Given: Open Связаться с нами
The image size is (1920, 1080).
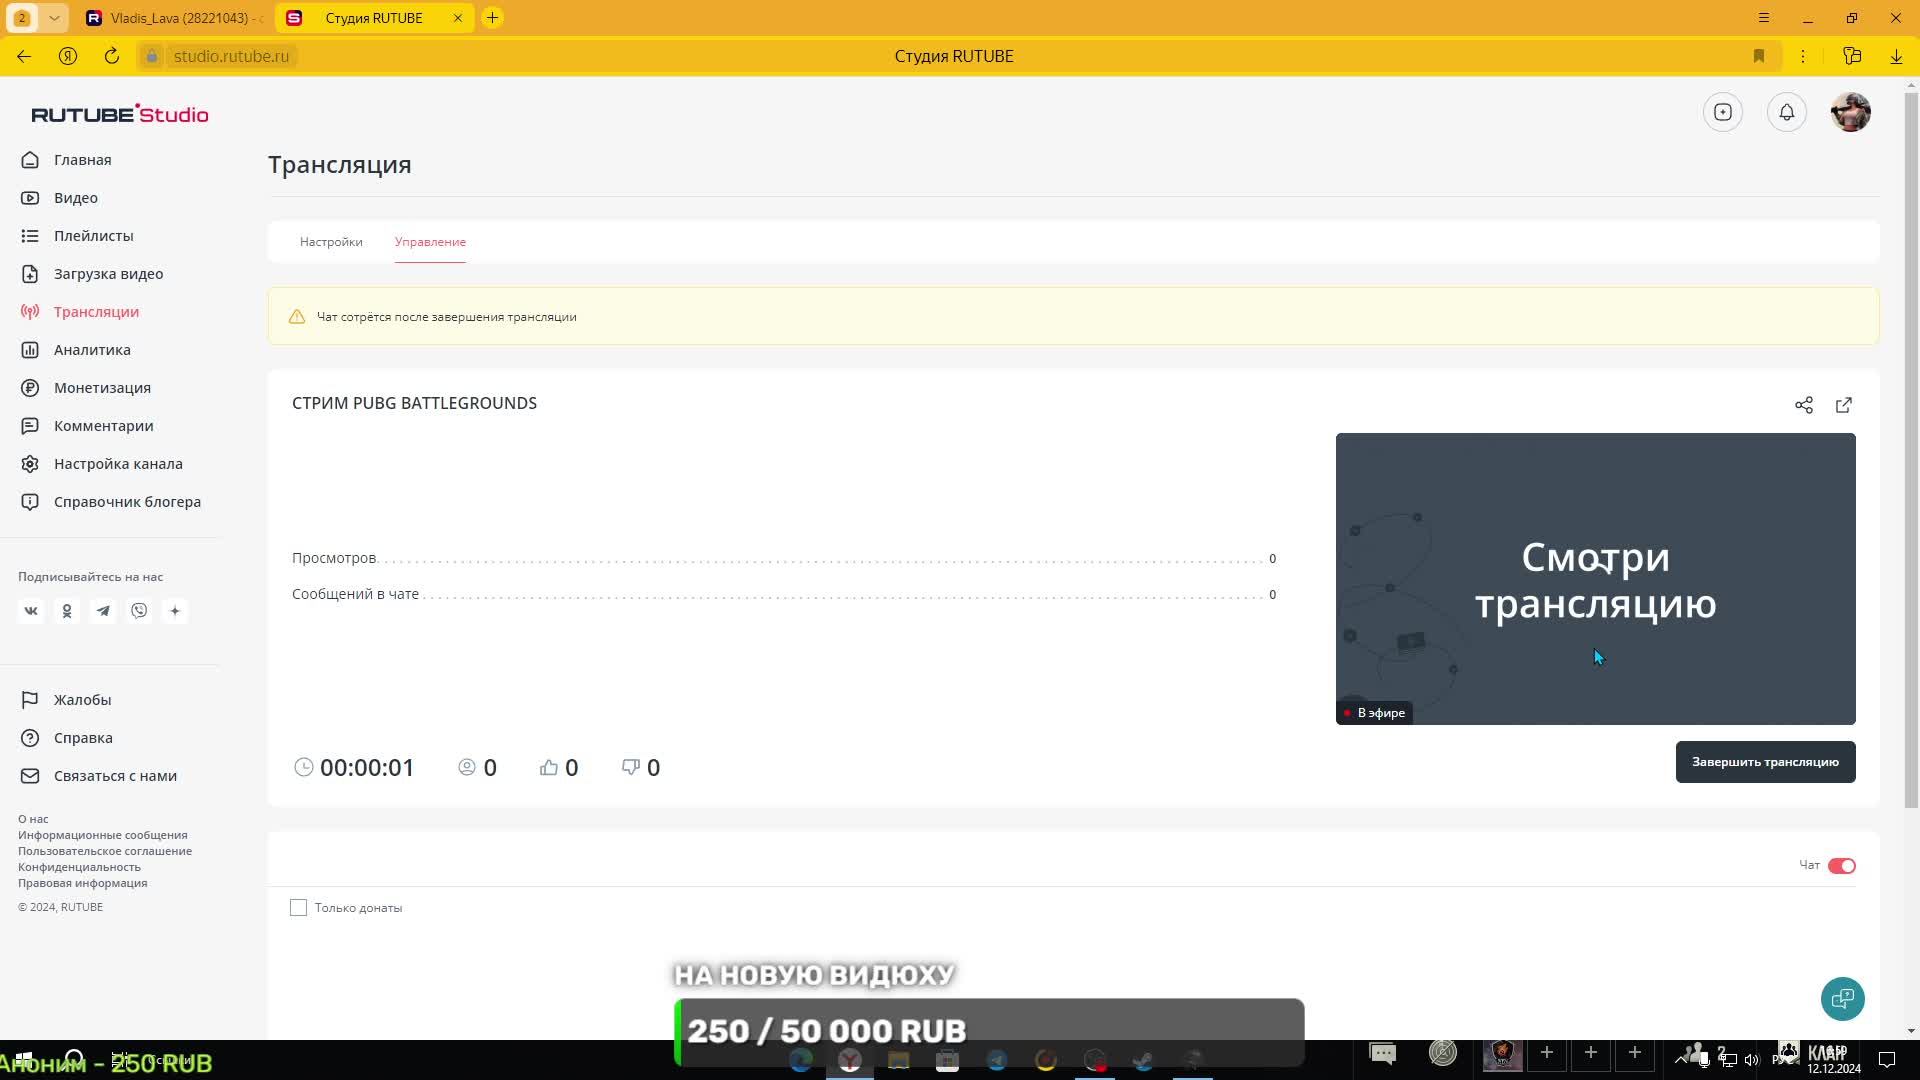Looking at the screenshot, I should click(x=115, y=776).
